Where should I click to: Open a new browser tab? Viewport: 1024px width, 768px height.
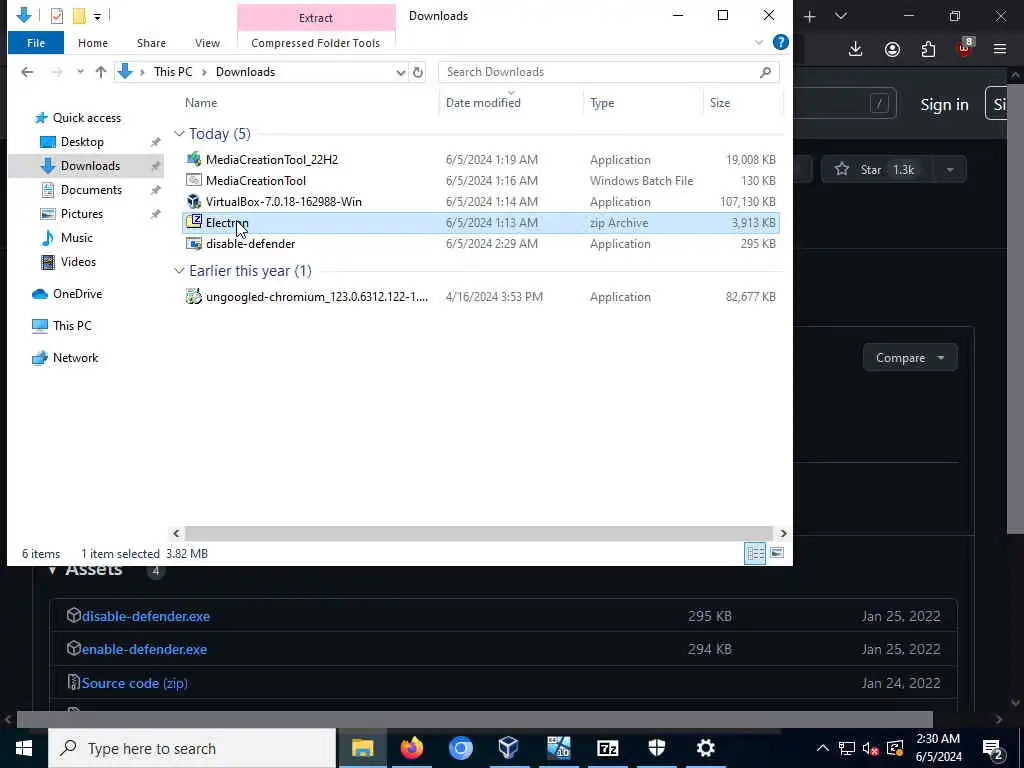click(810, 17)
